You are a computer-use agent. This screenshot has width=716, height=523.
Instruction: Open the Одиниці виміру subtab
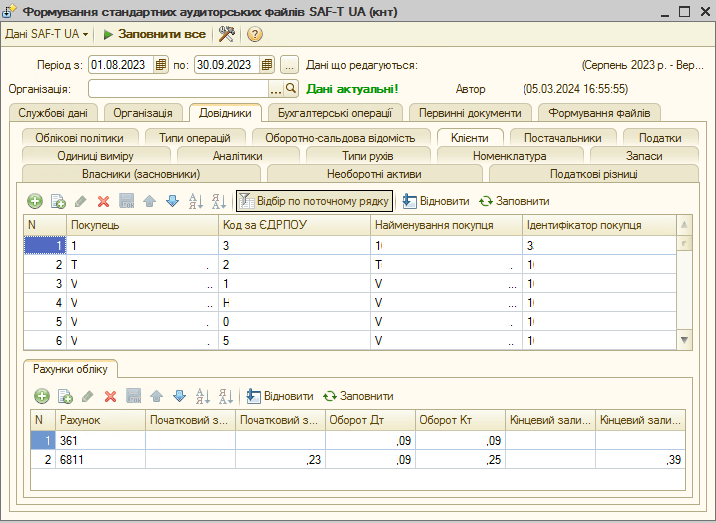point(95,156)
